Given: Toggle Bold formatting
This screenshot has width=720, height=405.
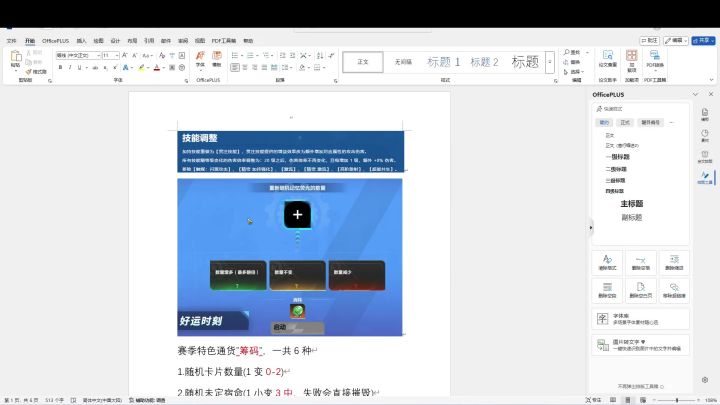Looking at the screenshot, I should tap(60, 68).
